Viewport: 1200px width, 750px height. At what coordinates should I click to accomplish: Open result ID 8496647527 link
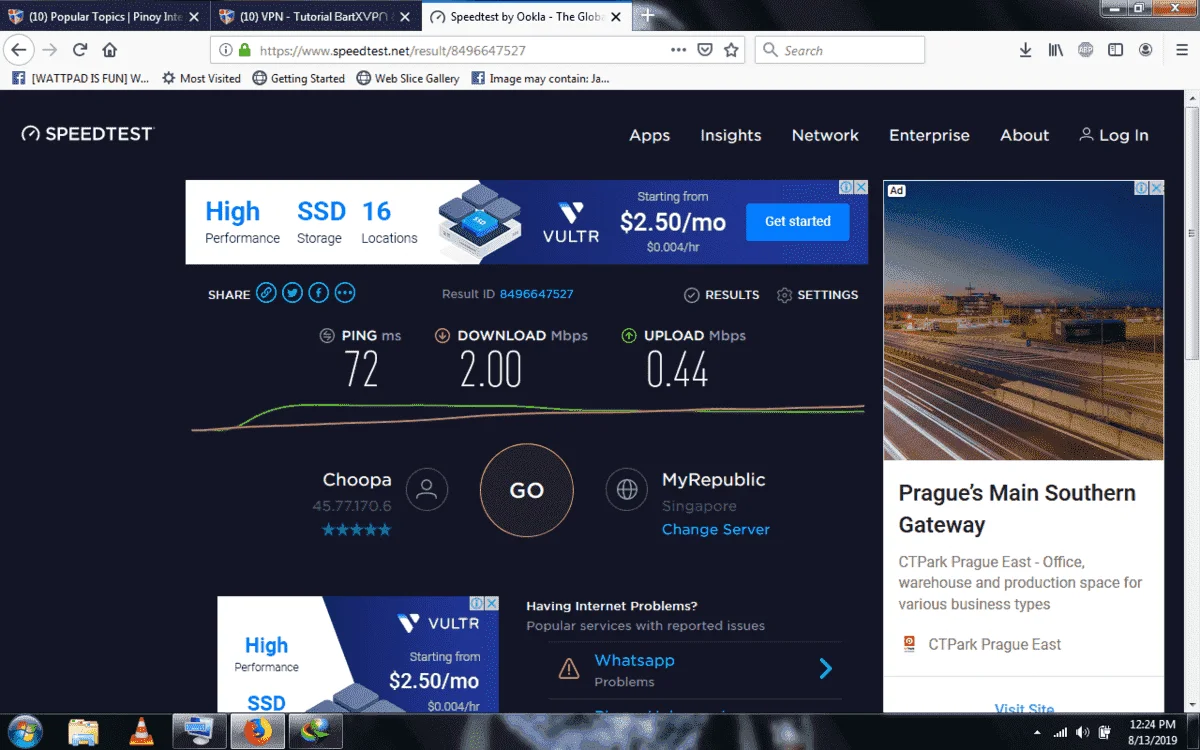click(536, 294)
